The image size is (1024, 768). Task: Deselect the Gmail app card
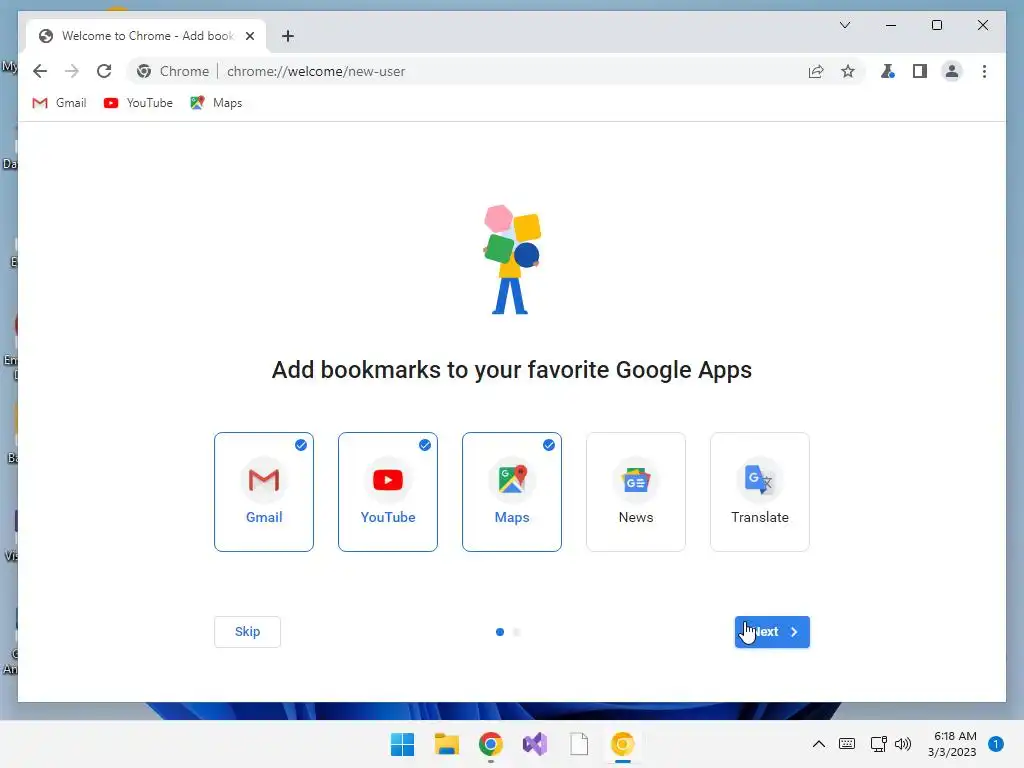(264, 492)
